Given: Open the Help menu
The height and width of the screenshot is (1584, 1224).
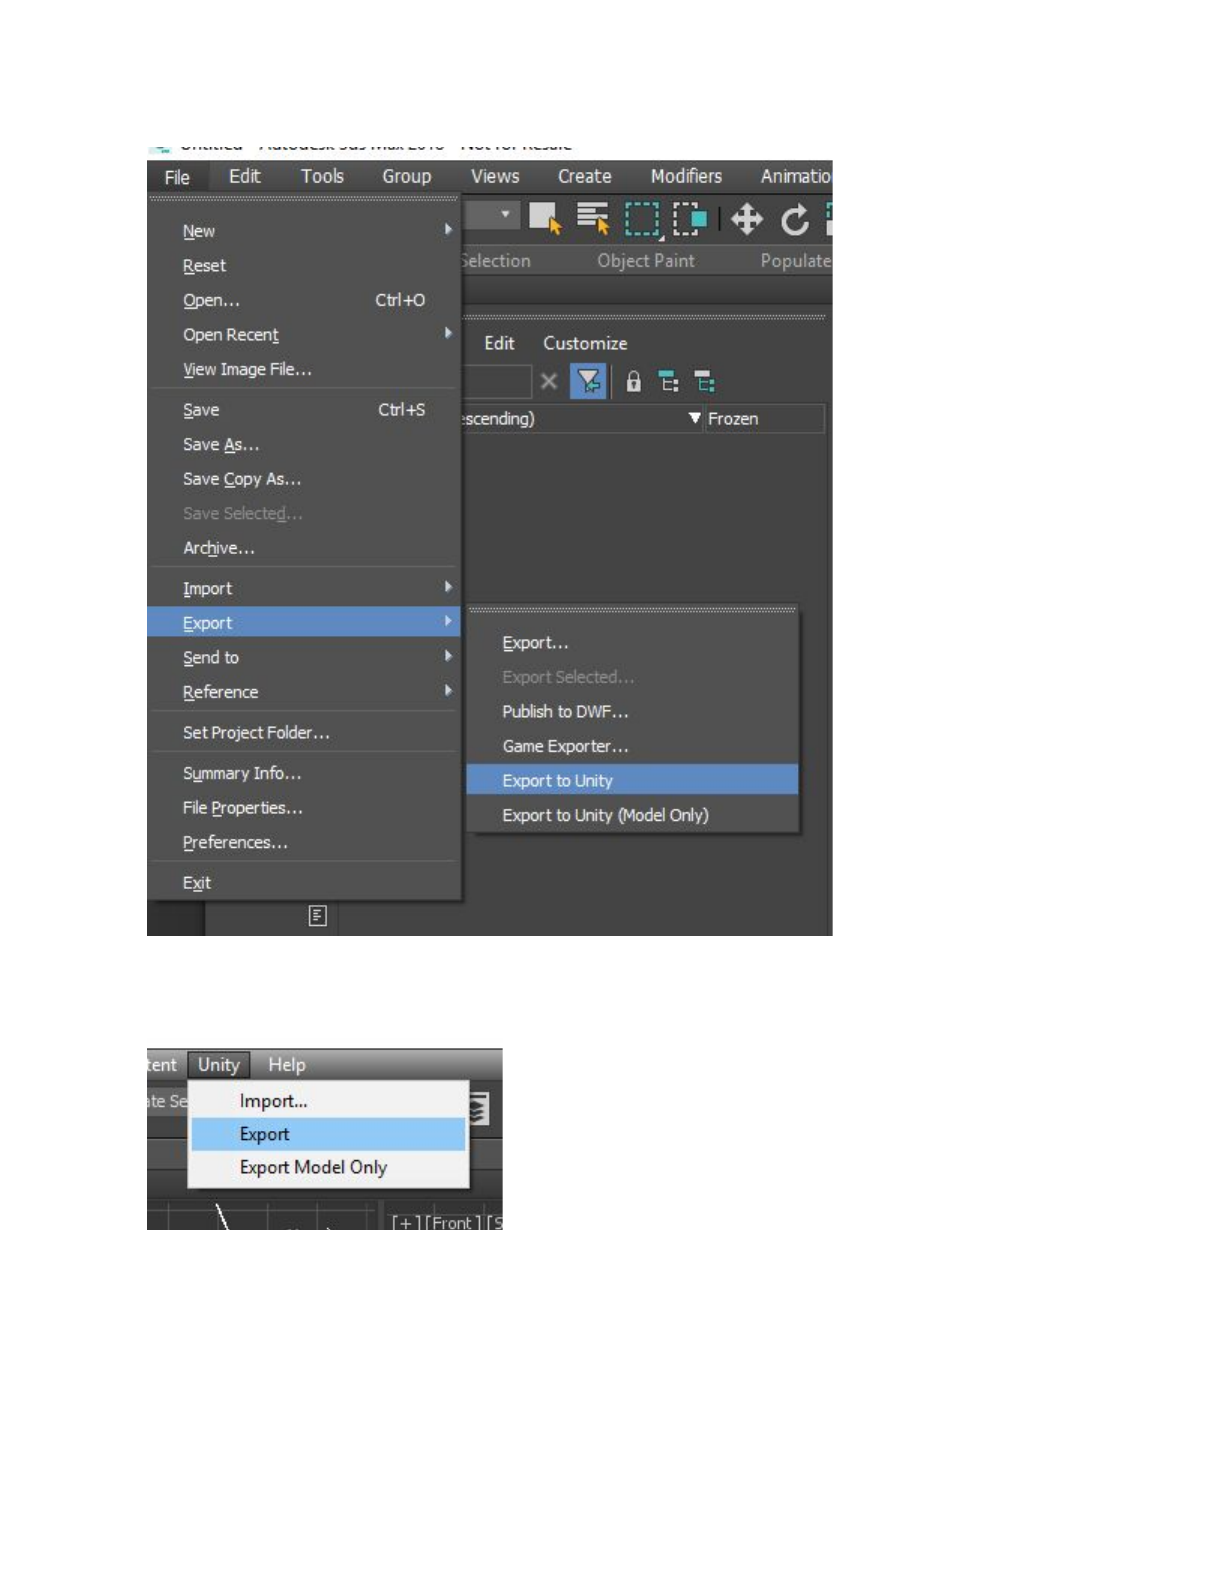Looking at the screenshot, I should [x=286, y=1065].
